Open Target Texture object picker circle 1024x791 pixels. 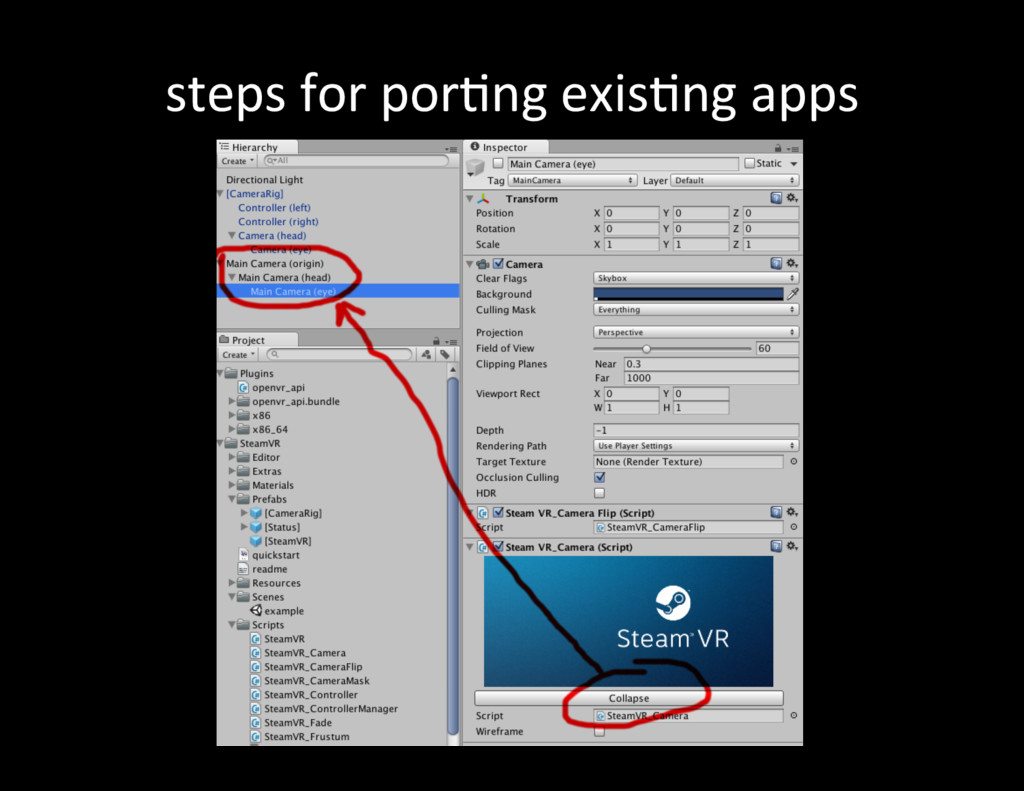tap(793, 461)
